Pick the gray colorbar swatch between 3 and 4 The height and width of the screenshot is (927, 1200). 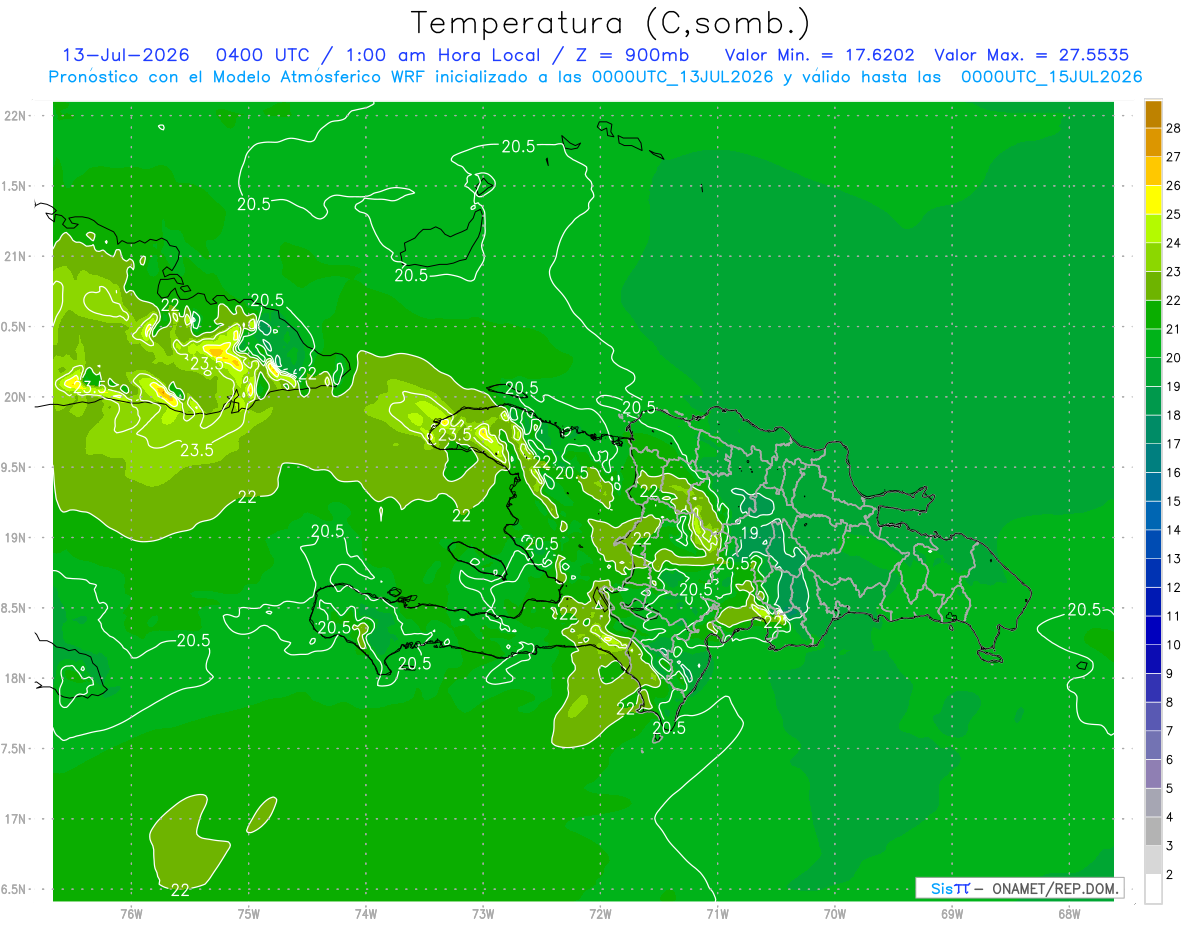point(1153,832)
